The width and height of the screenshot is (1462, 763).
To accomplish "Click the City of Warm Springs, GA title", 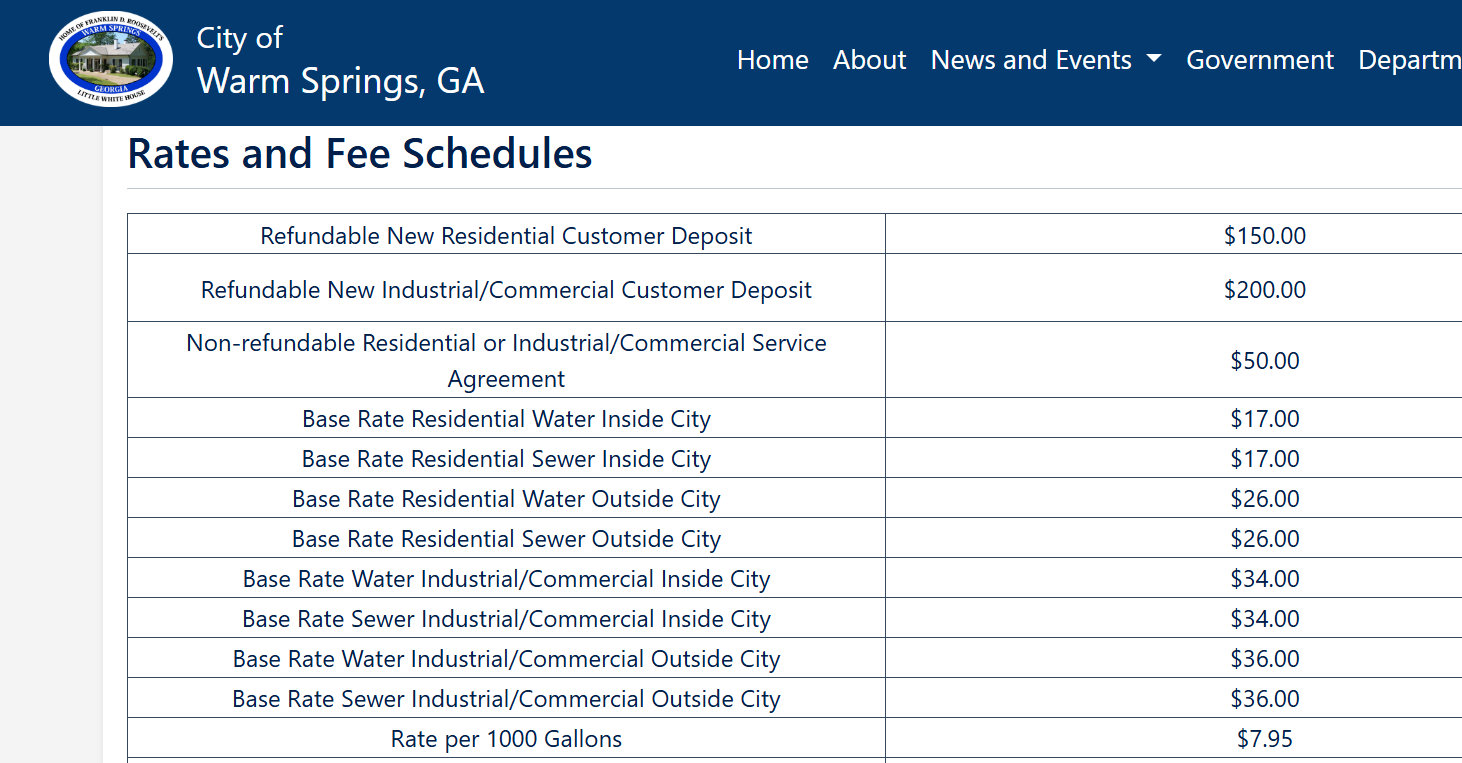I will click(x=340, y=62).
